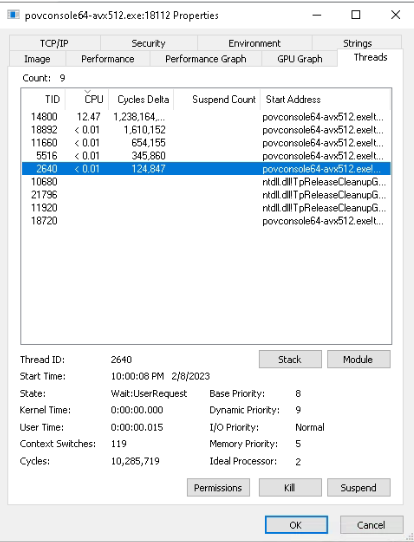Switch to the GPU Graph tab
414x542 pixels.
pyautogui.click(x=300, y=59)
